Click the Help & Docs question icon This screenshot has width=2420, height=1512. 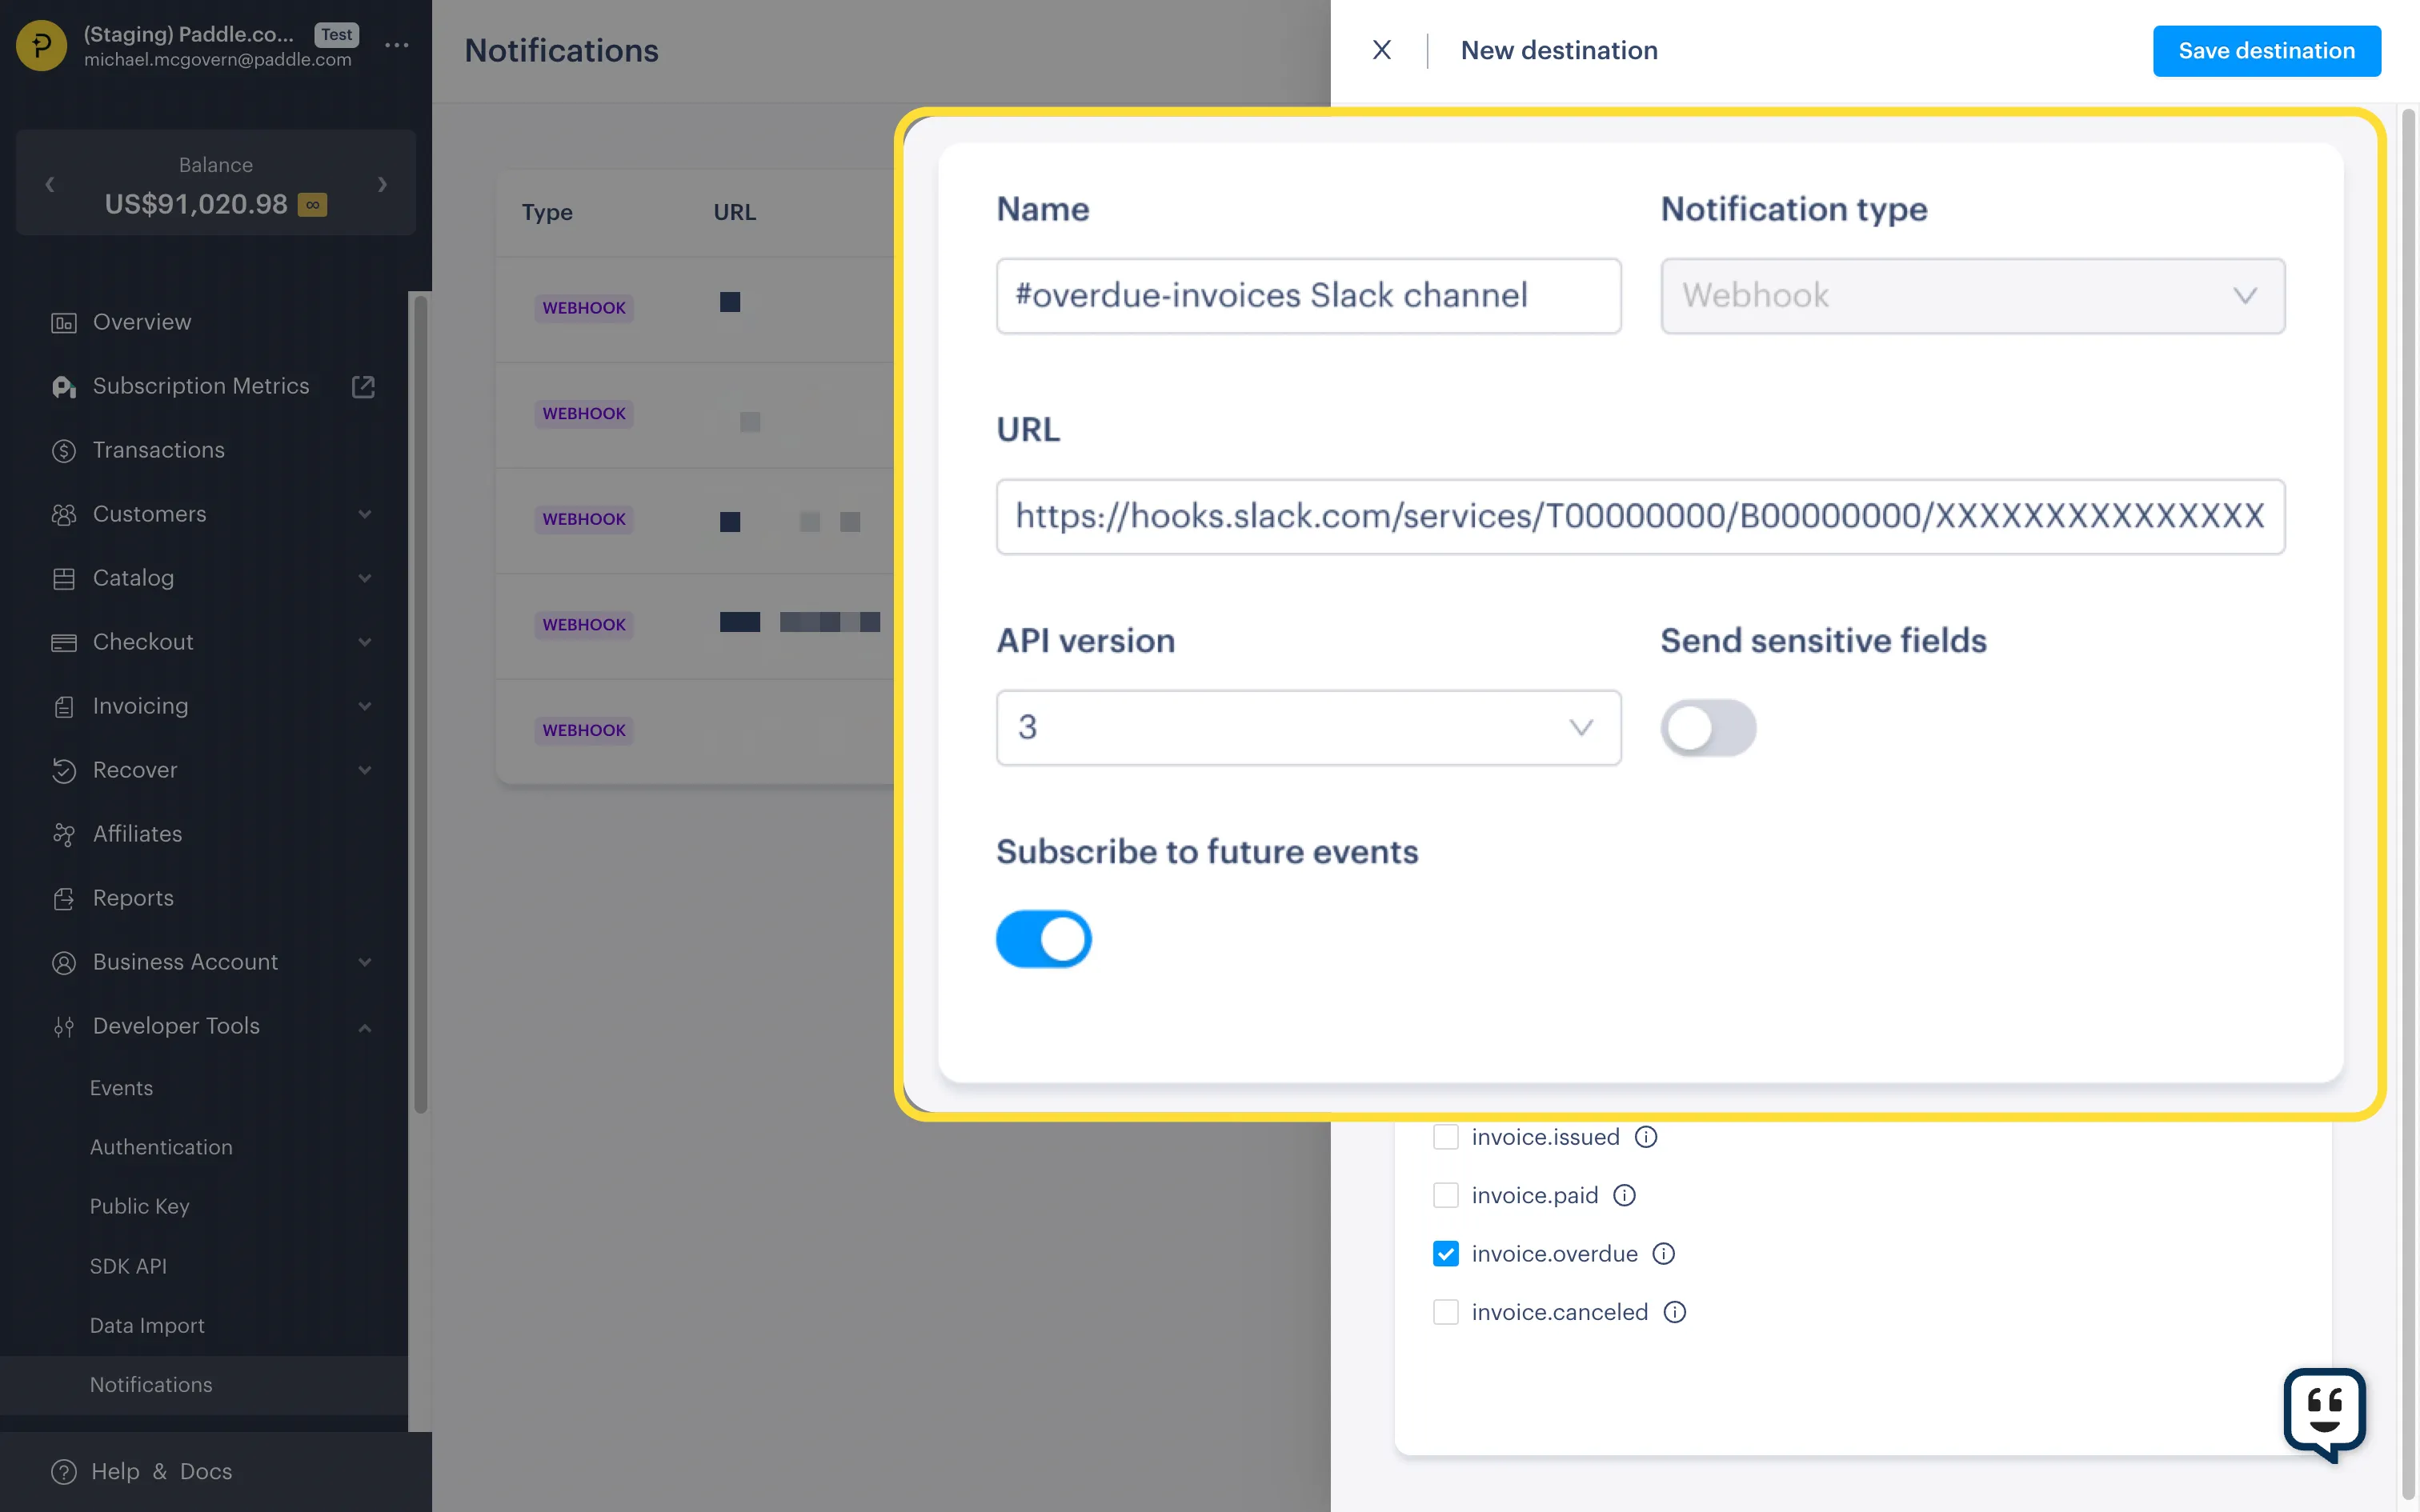(63, 1472)
